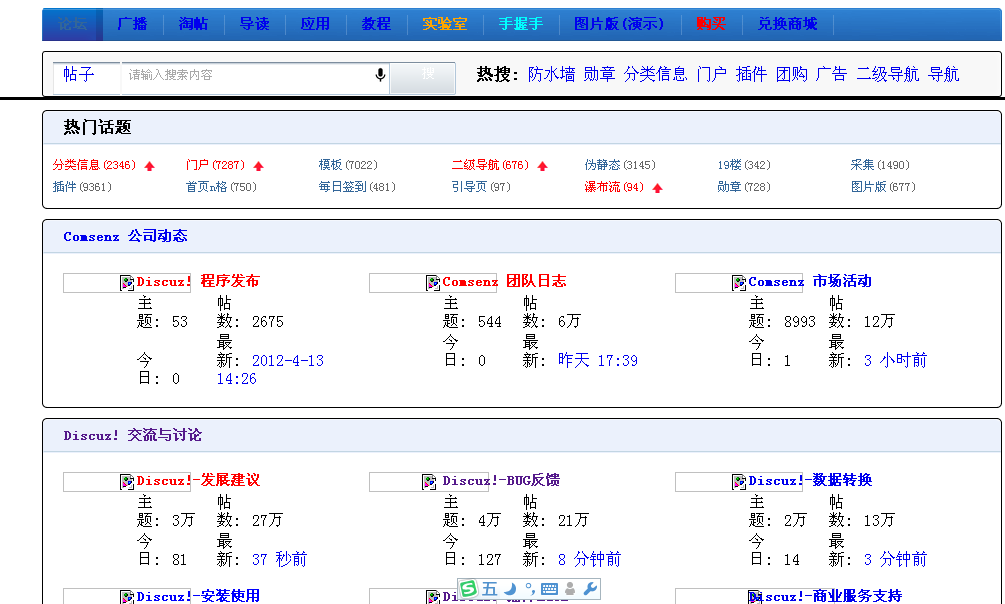
Task: Open latest post dated 2012-4-13 14:26
Action: coord(270,370)
